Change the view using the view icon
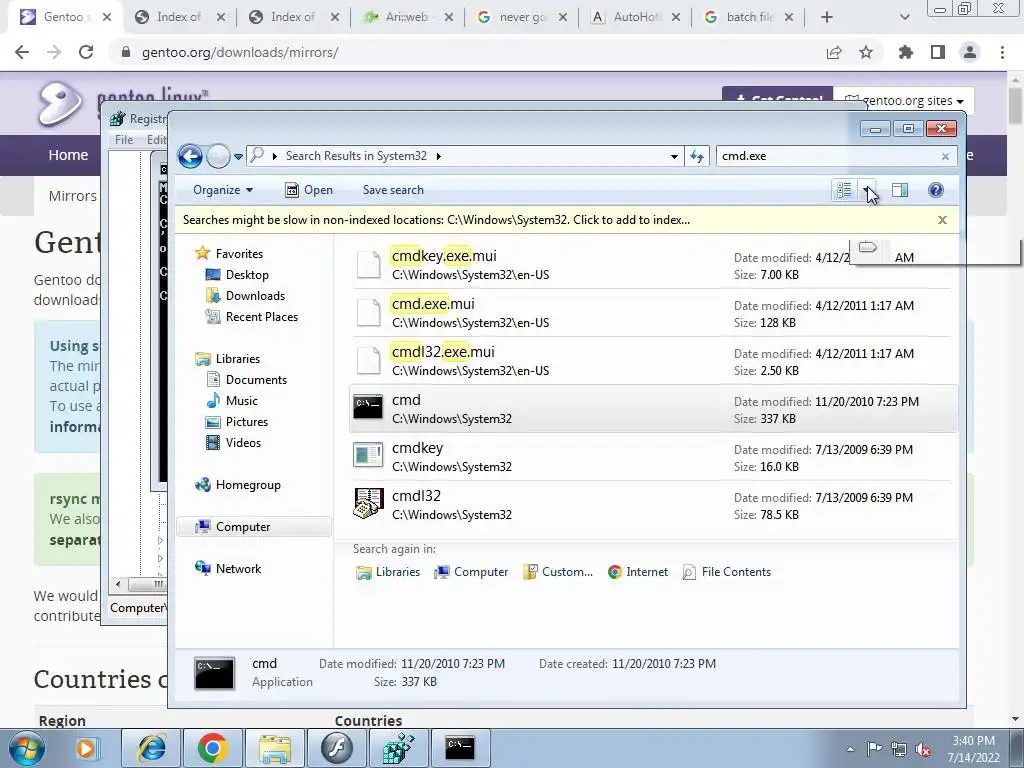The image size is (1024, 768). [844, 190]
